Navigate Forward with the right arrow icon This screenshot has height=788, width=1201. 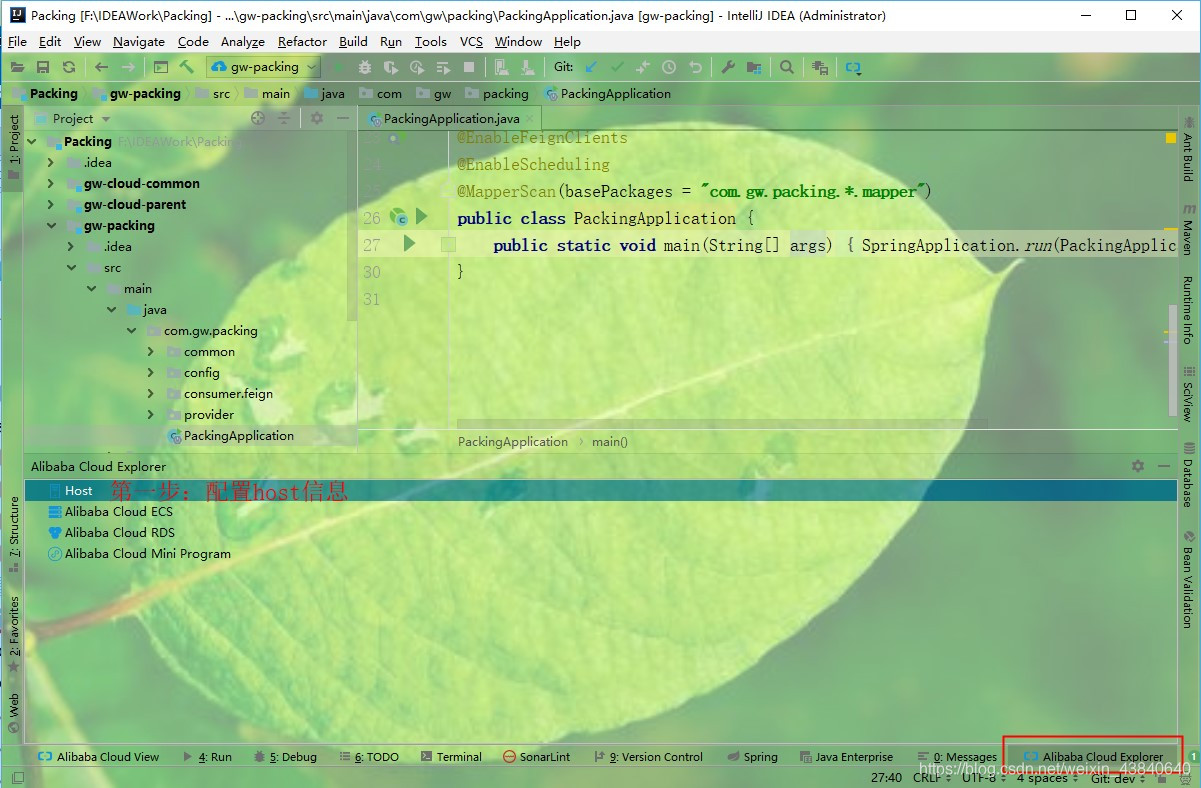click(128, 67)
